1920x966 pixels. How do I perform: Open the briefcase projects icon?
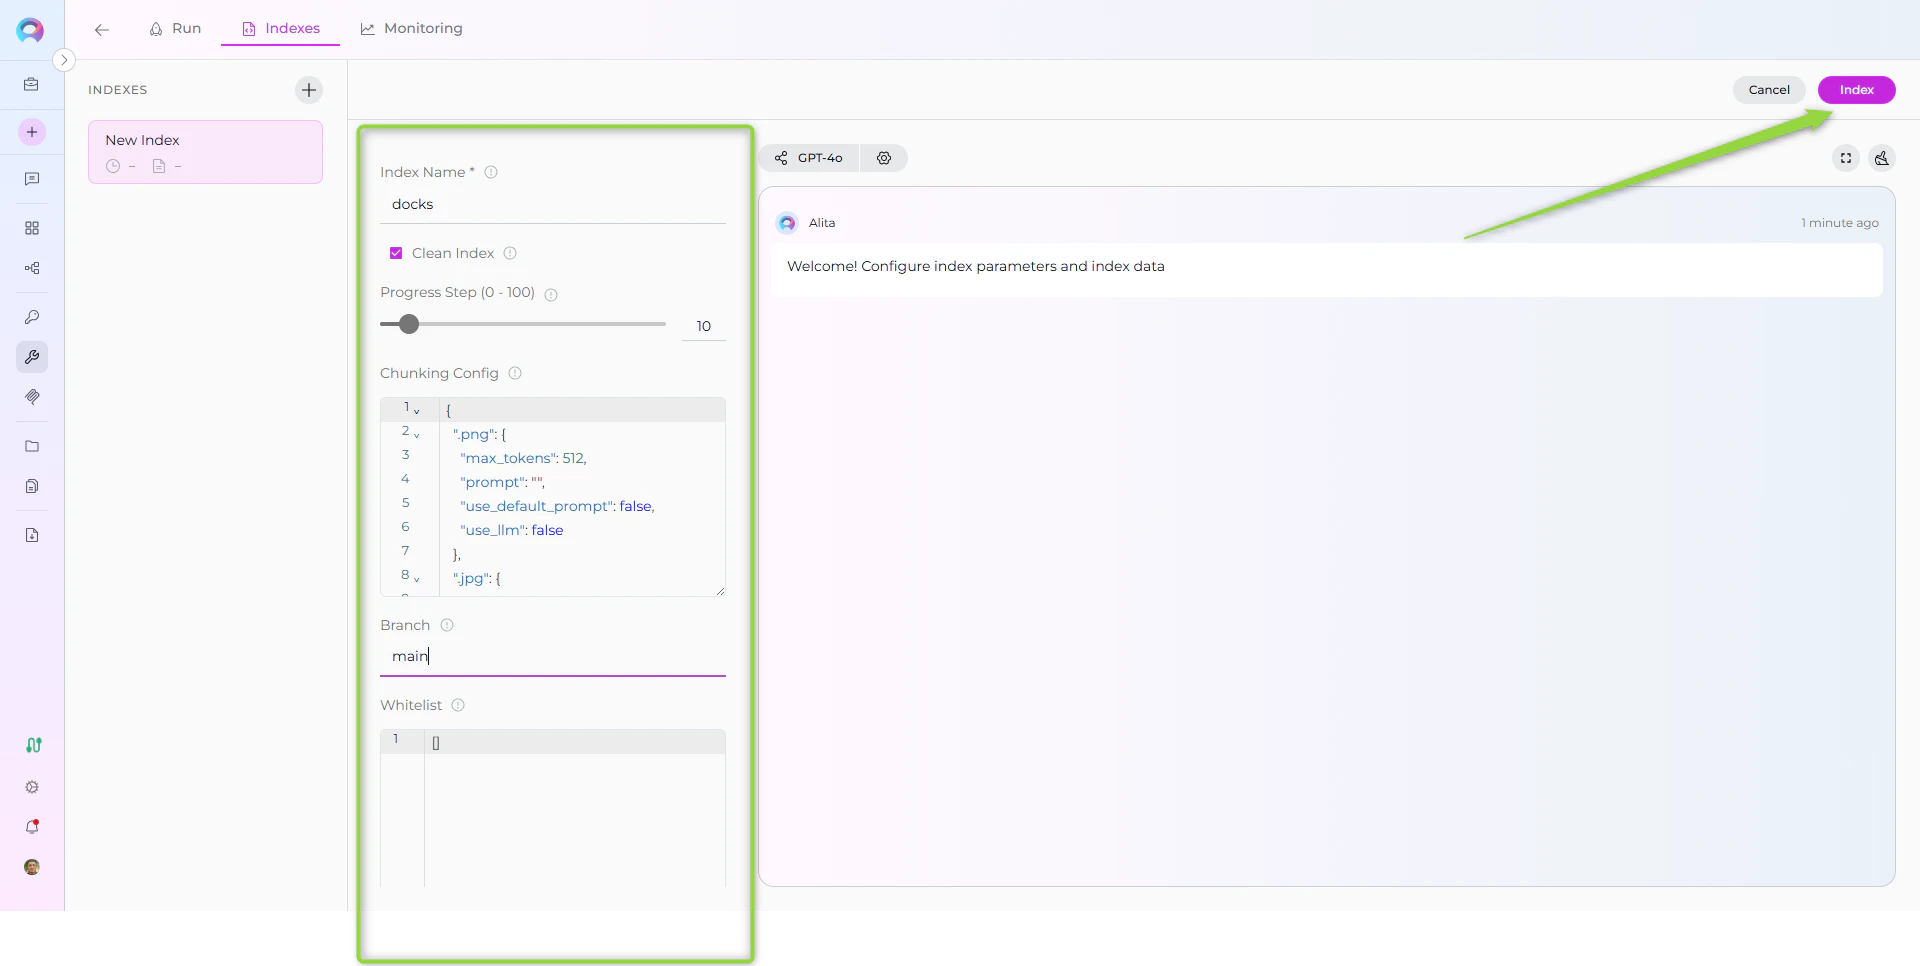point(32,85)
